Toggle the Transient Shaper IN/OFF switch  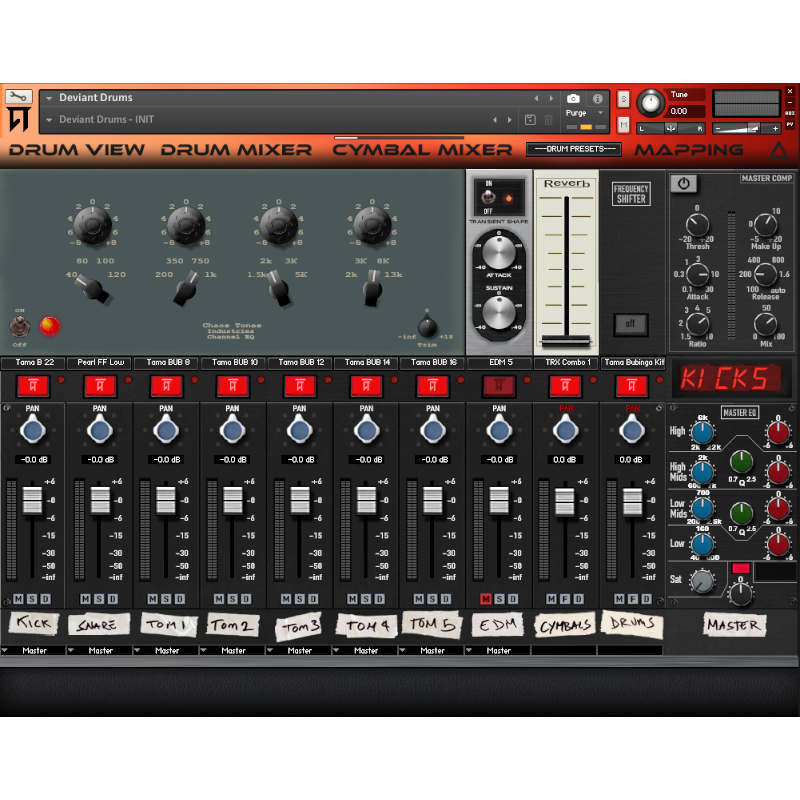tap(488, 197)
